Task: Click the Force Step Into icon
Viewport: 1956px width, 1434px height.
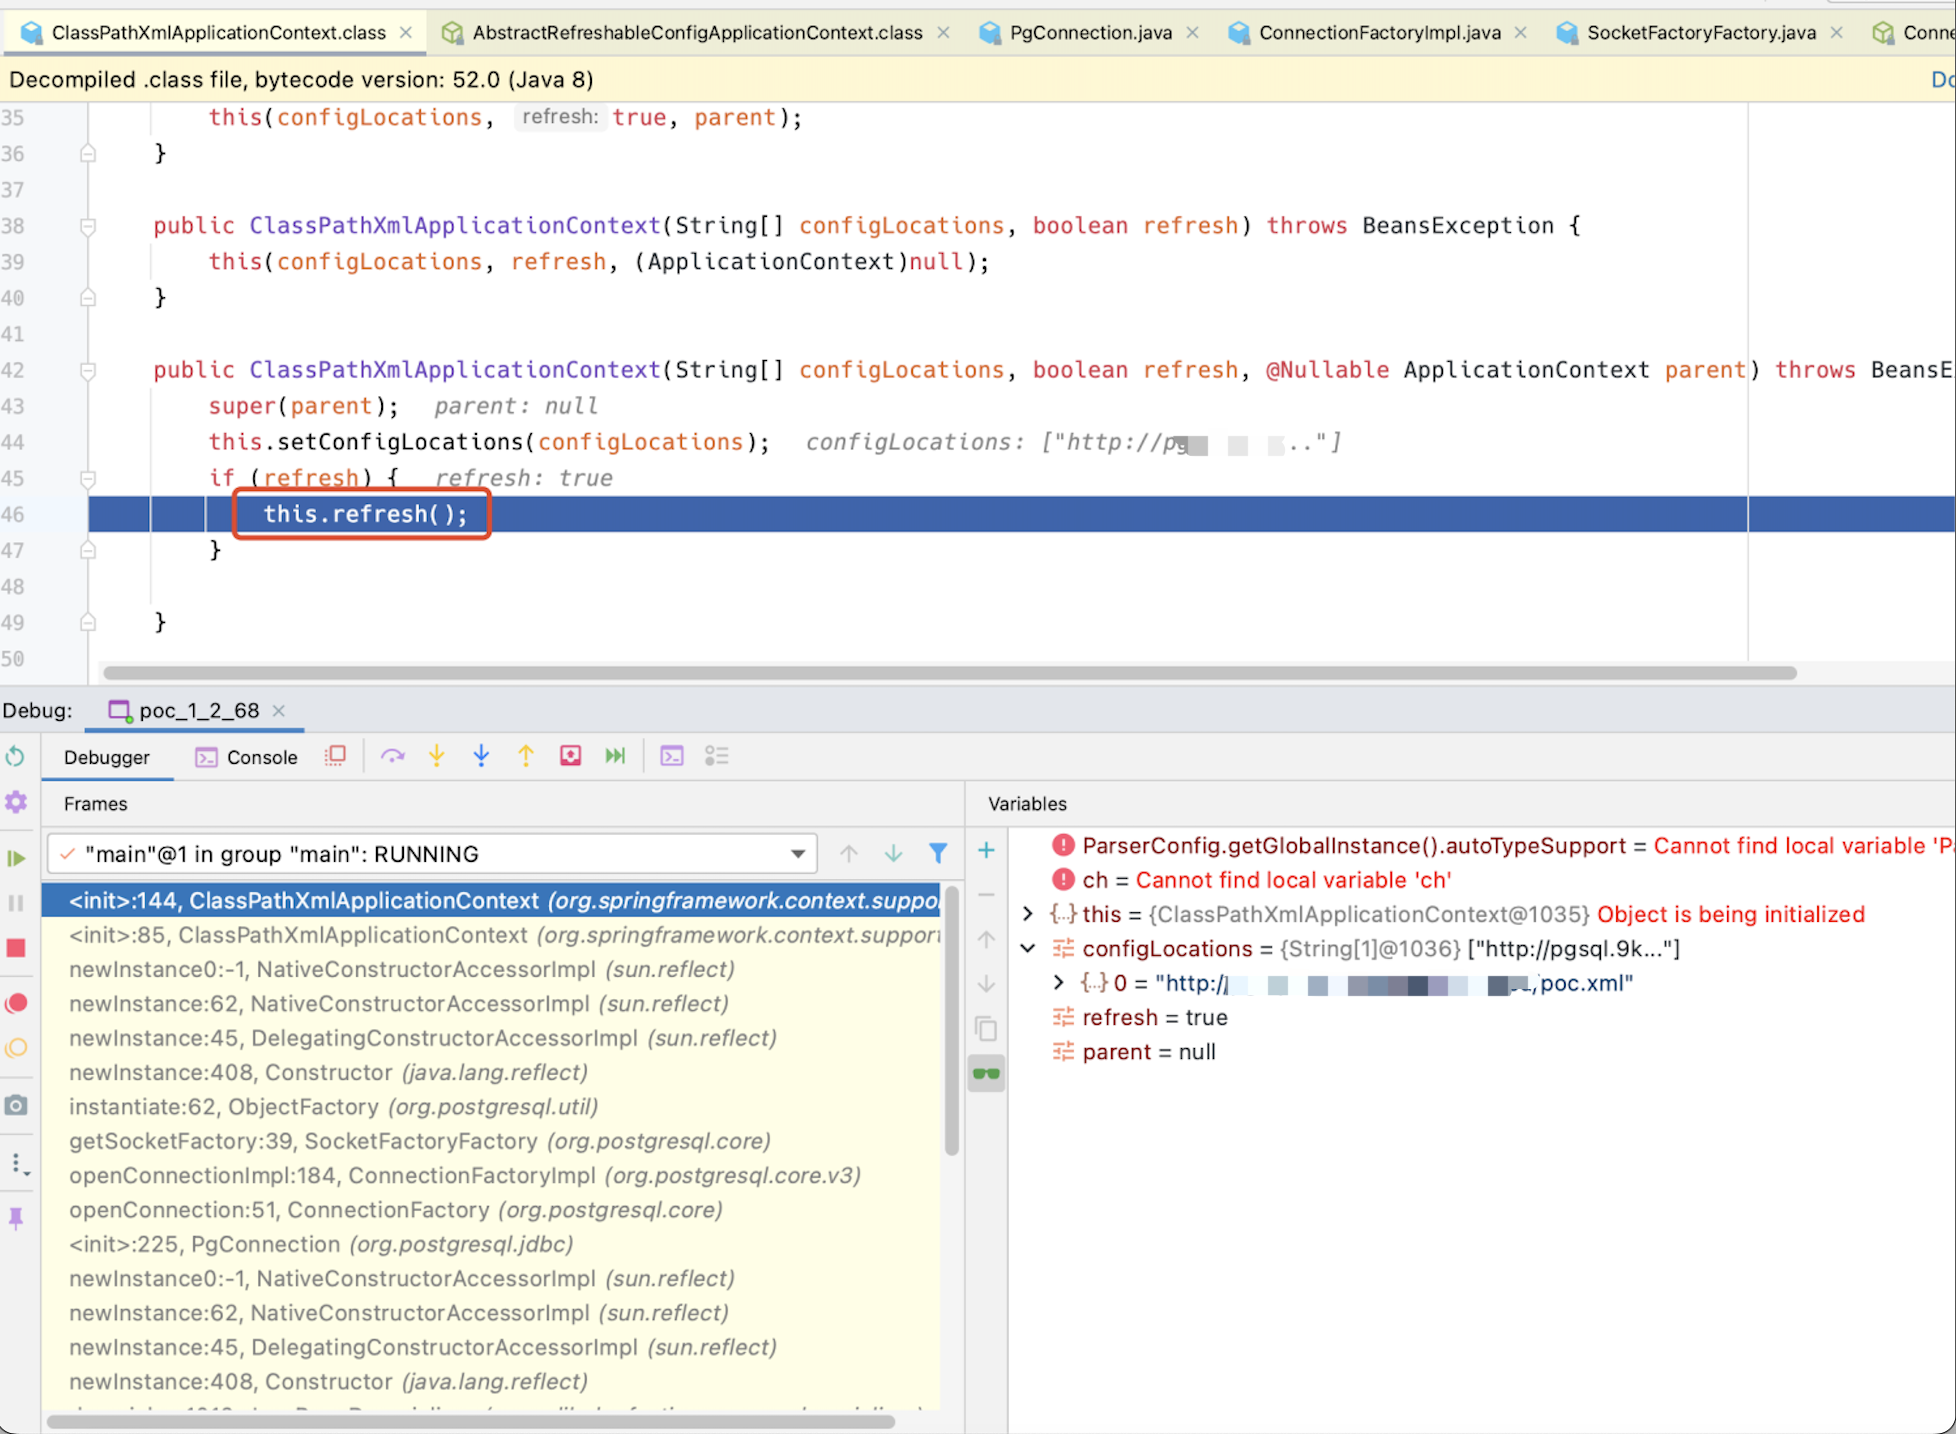Action: click(x=481, y=757)
